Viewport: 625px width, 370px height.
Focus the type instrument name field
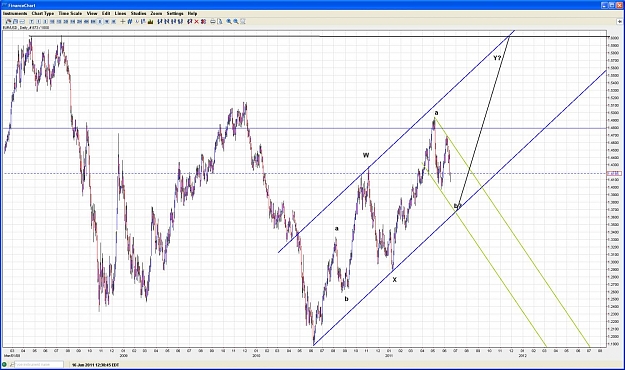(x=39, y=364)
